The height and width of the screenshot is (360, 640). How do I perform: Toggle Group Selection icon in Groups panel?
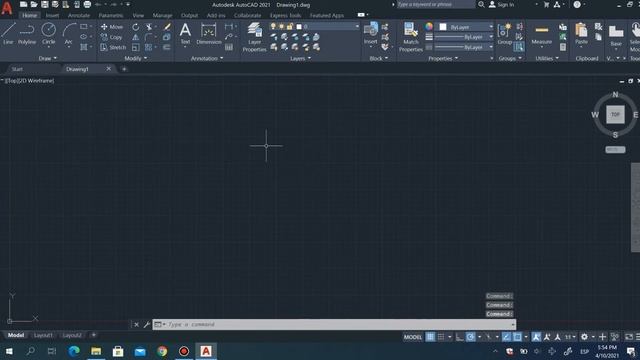(x=519, y=47)
